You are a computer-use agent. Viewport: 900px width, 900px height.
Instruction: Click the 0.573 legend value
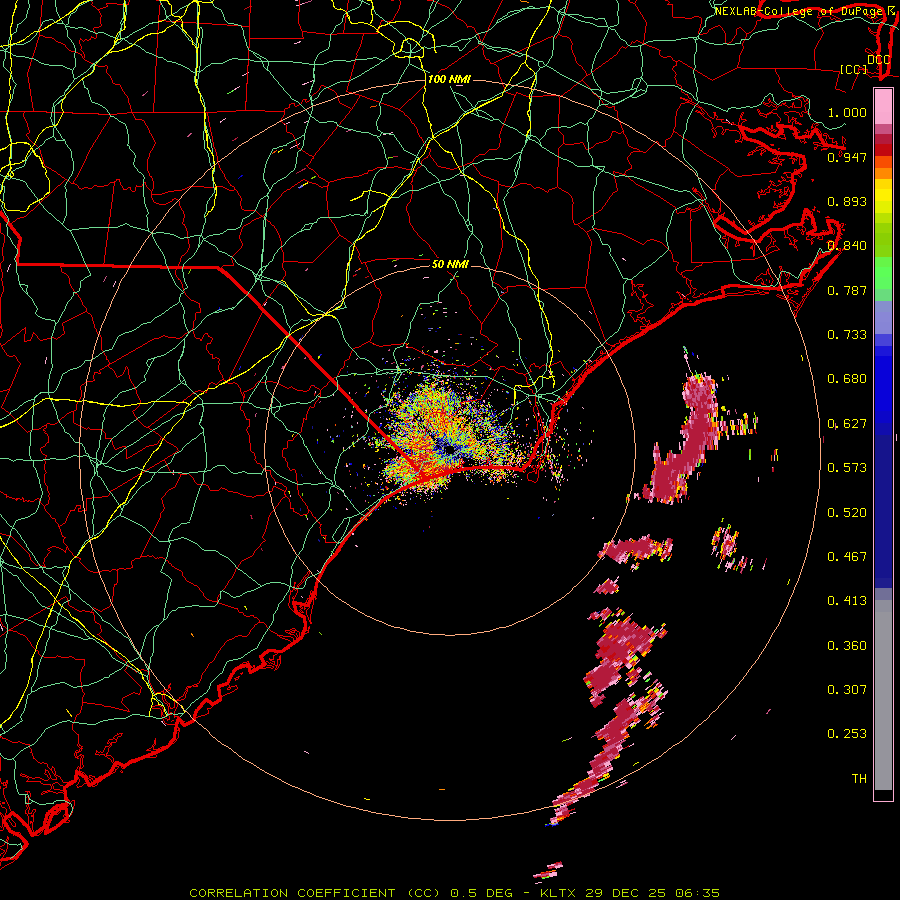tap(847, 468)
